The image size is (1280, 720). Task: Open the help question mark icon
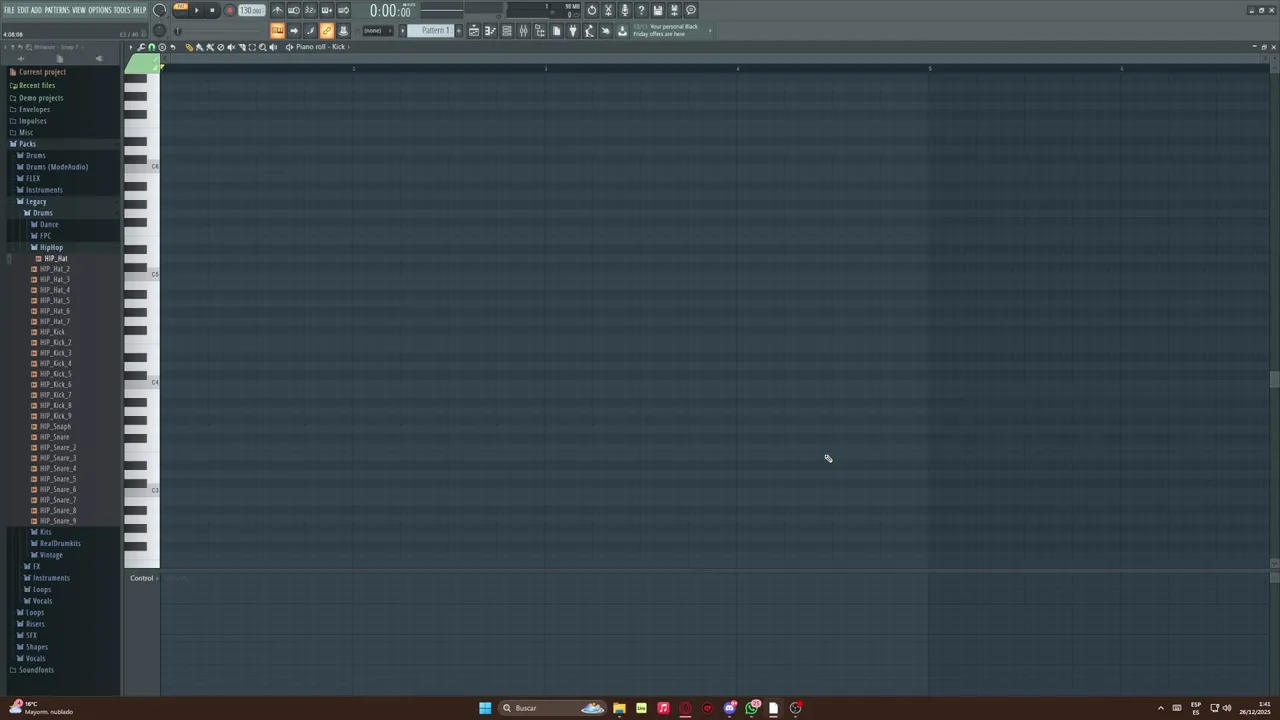641,10
